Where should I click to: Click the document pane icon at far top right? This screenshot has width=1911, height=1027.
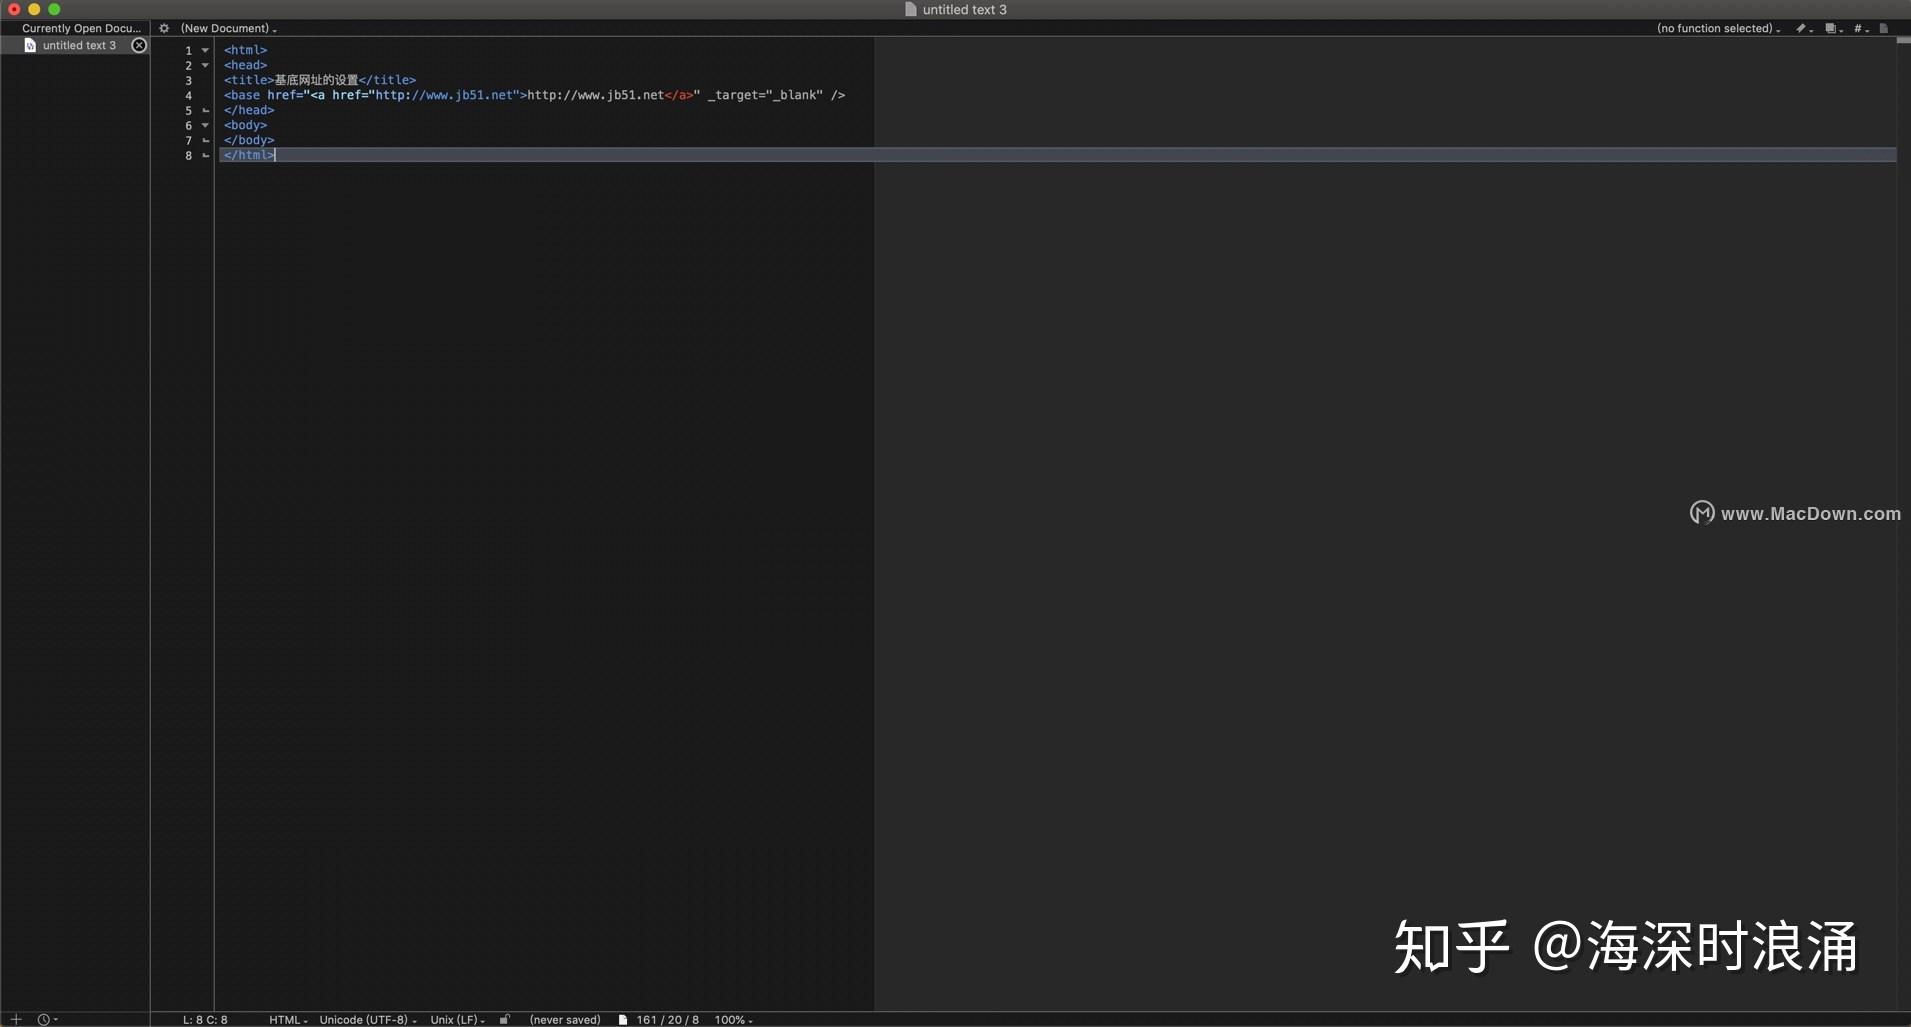pyautogui.click(x=1885, y=28)
